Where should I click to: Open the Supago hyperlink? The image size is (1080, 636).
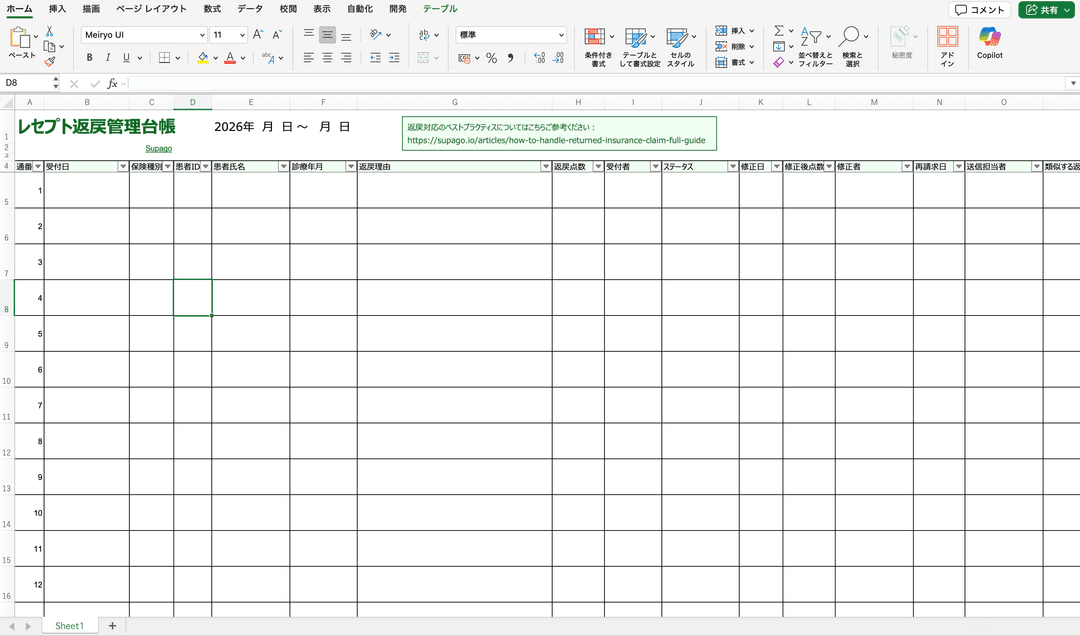pyautogui.click(x=158, y=148)
